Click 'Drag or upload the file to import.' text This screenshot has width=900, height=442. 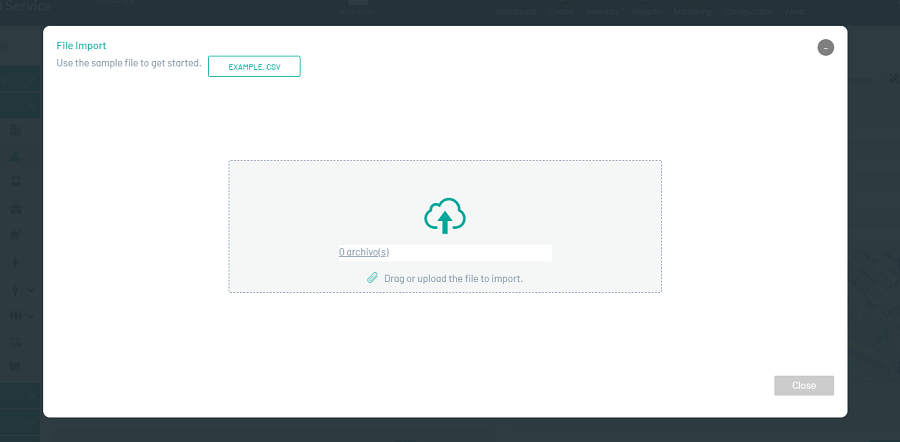pos(453,278)
